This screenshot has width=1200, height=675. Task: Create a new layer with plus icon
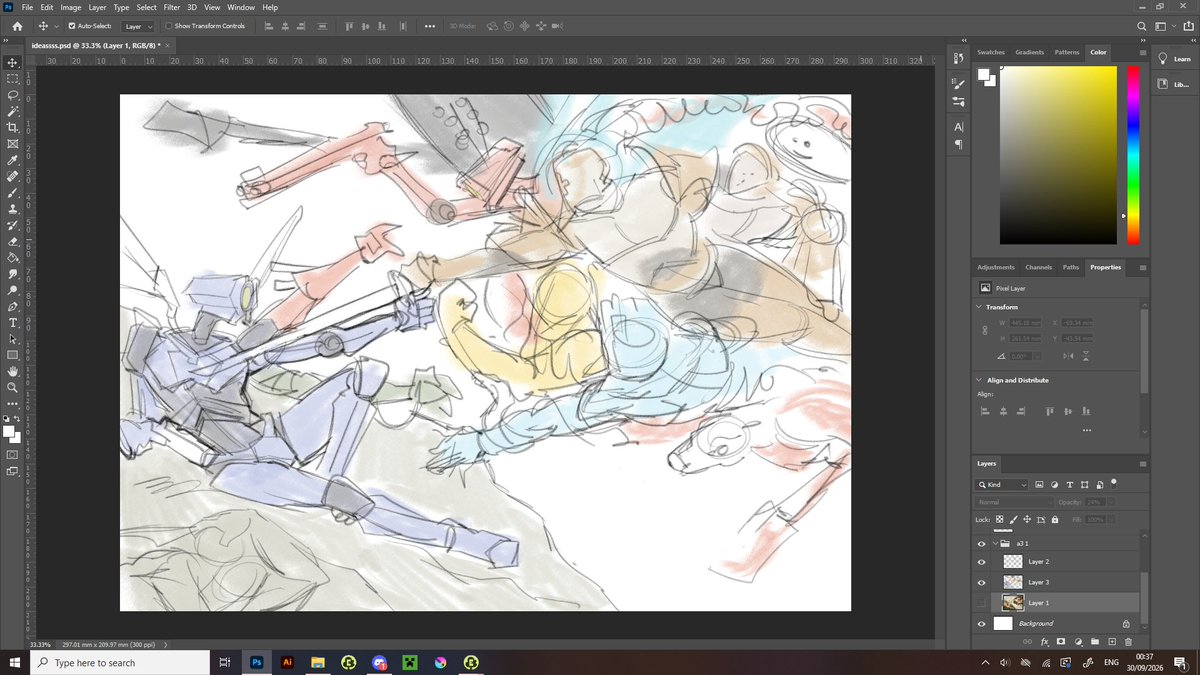pos(1111,641)
